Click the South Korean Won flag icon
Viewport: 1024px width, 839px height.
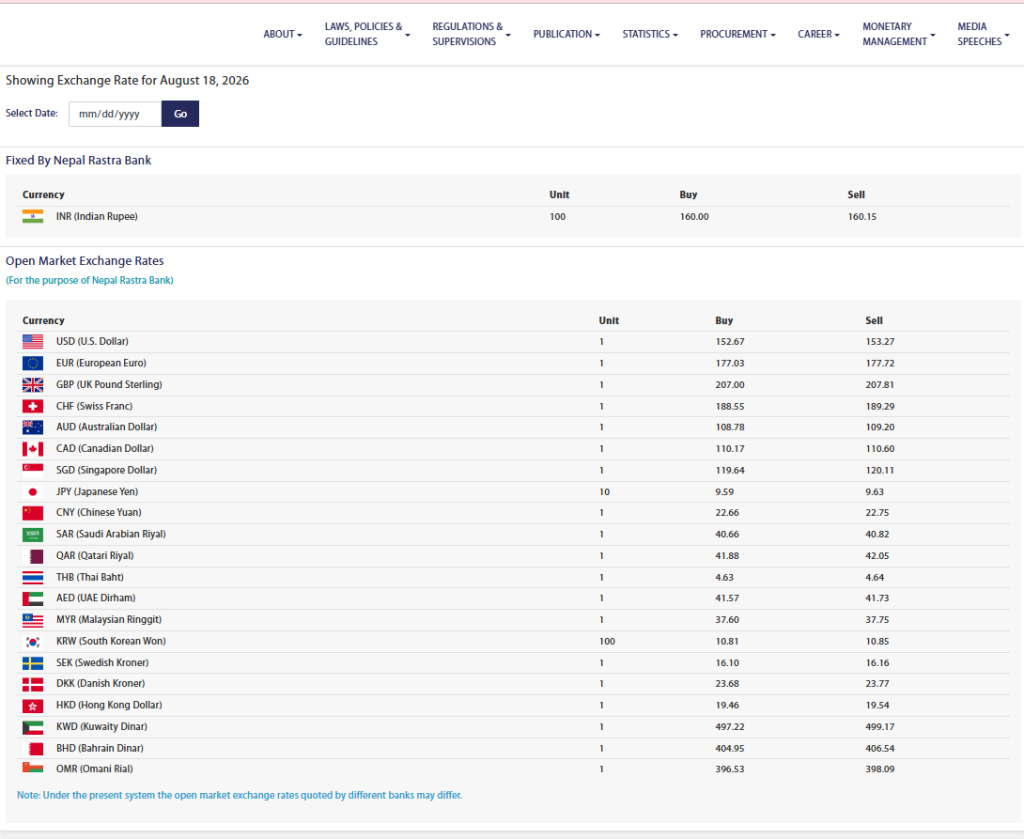(x=33, y=641)
